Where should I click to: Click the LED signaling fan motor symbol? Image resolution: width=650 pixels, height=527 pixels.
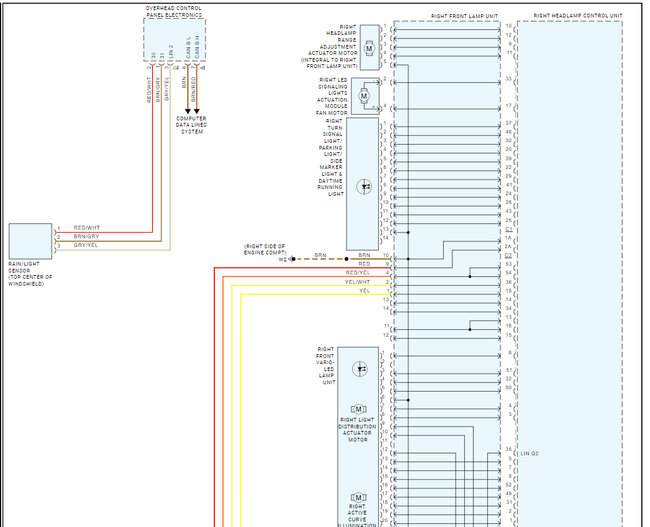(x=364, y=96)
